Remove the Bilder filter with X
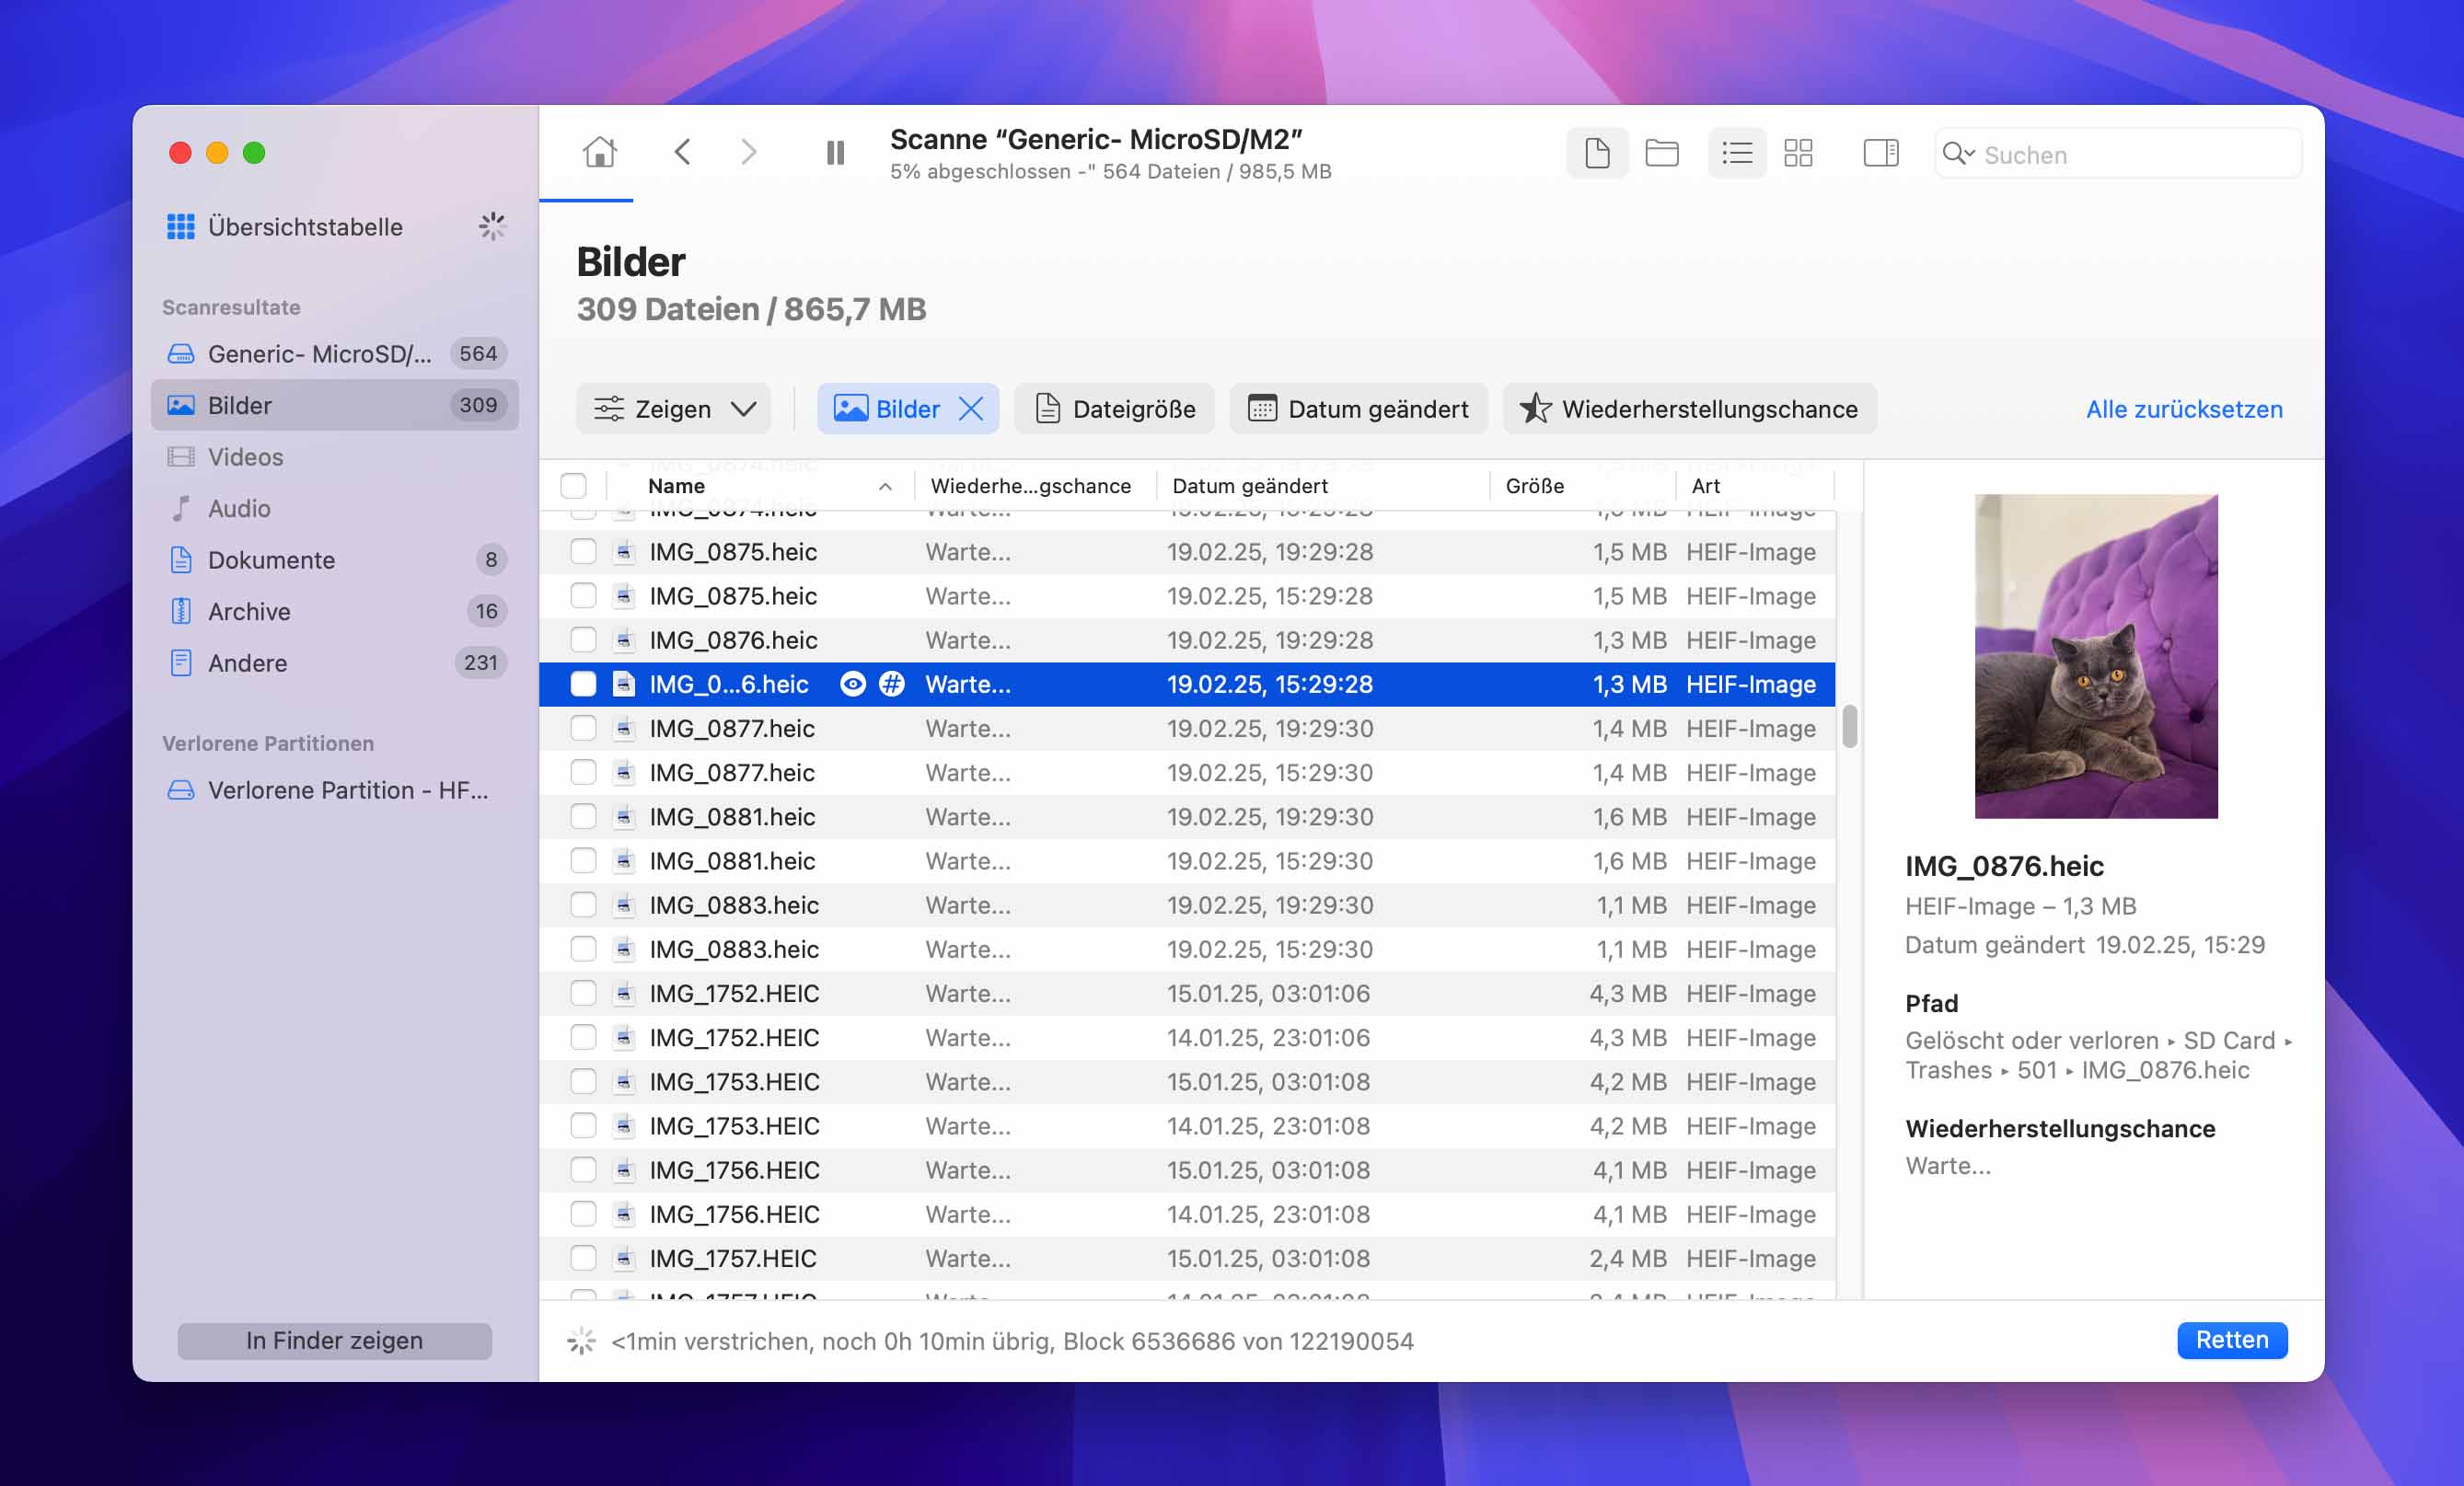2464x1486 pixels. [970, 408]
